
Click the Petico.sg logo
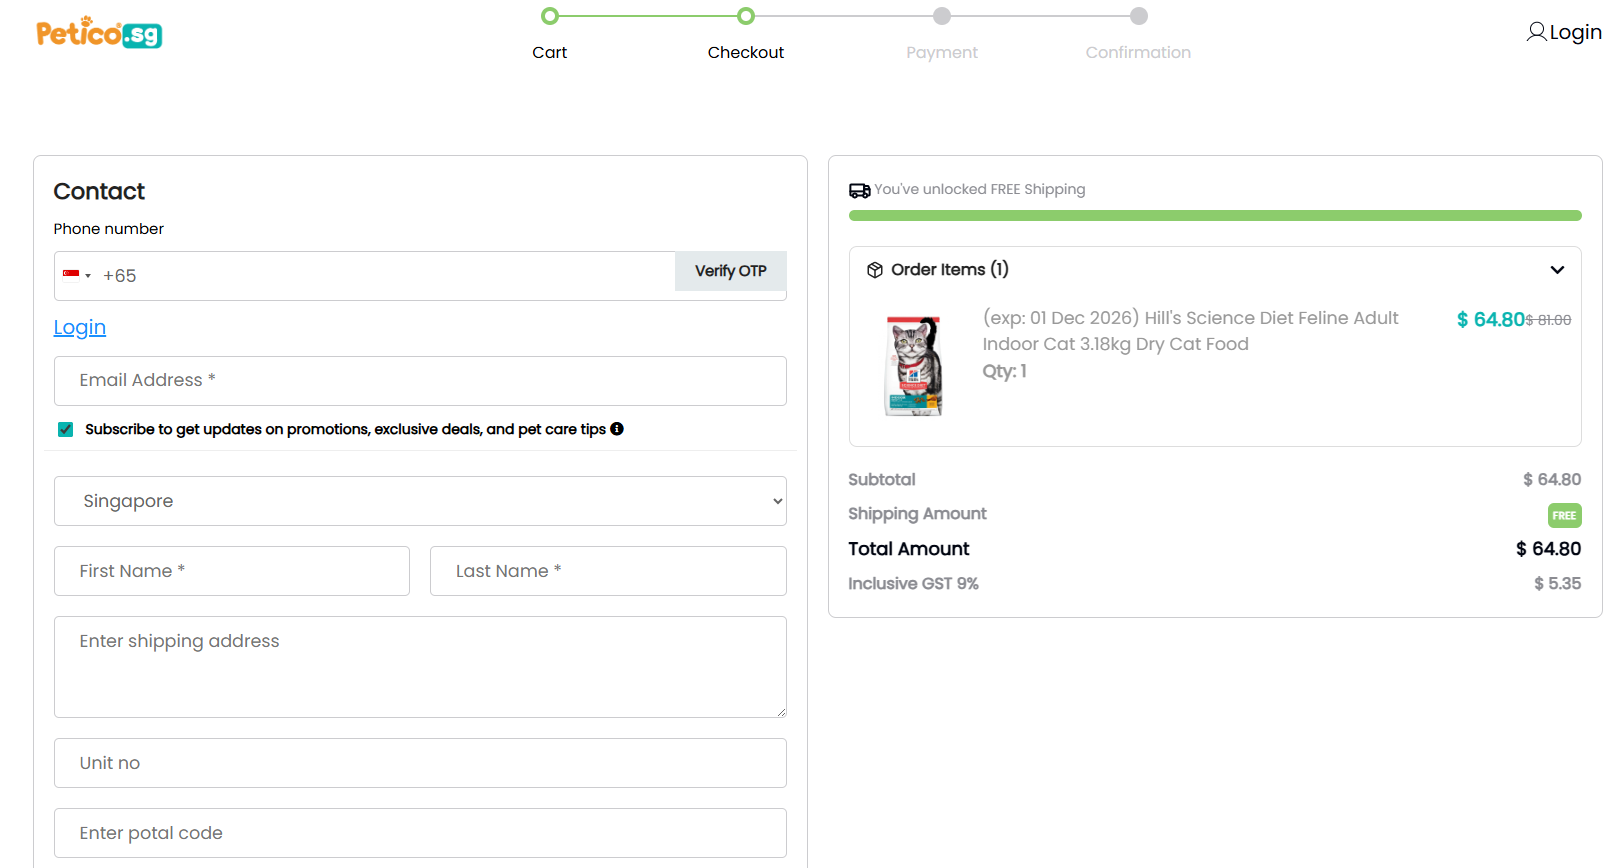(98, 32)
